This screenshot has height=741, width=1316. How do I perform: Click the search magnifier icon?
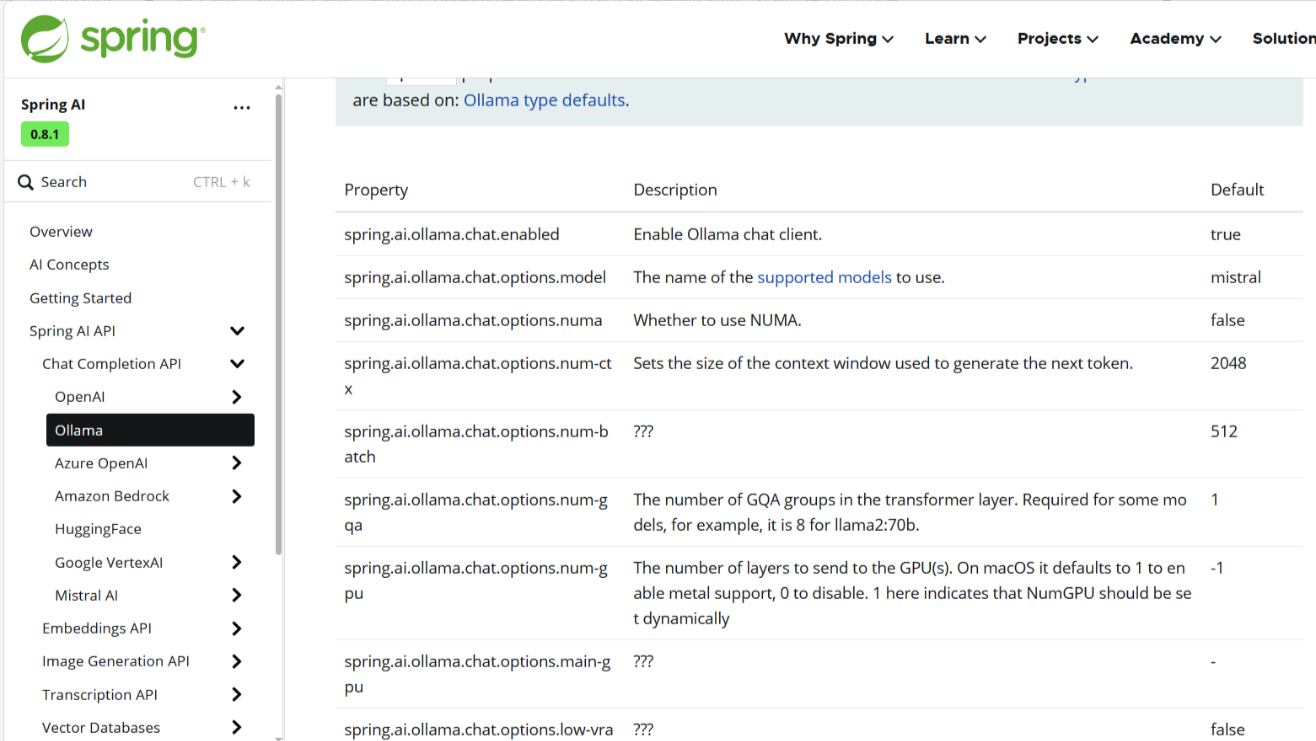pyautogui.click(x=26, y=182)
